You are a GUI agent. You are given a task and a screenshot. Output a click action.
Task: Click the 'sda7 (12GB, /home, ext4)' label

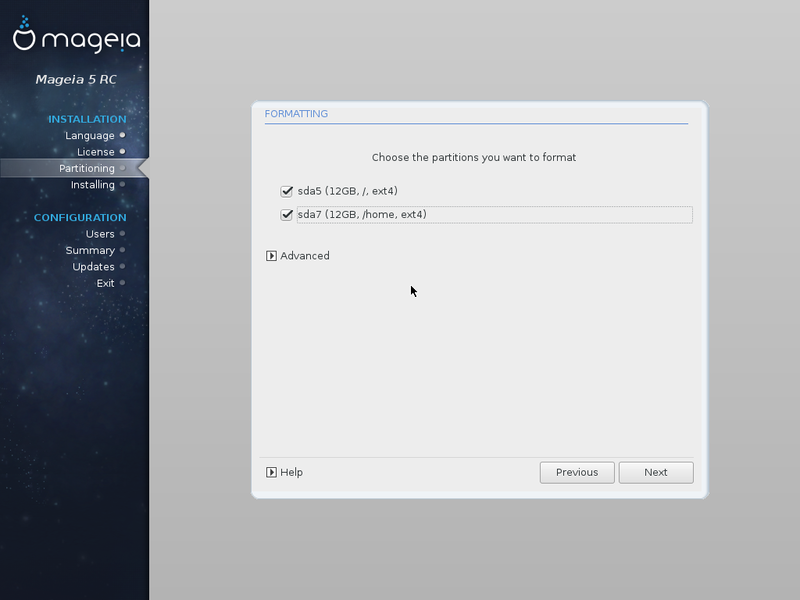coord(362,215)
